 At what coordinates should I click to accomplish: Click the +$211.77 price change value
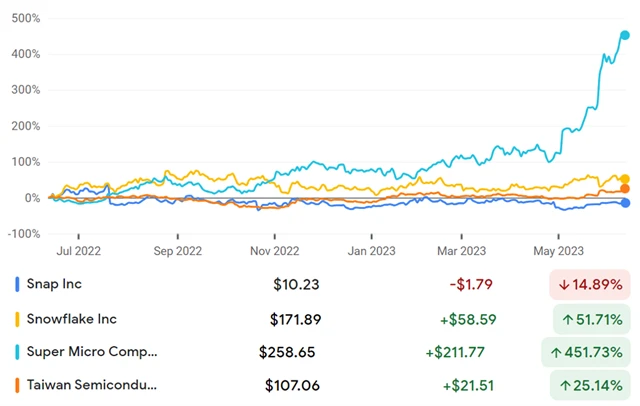[x=459, y=352]
